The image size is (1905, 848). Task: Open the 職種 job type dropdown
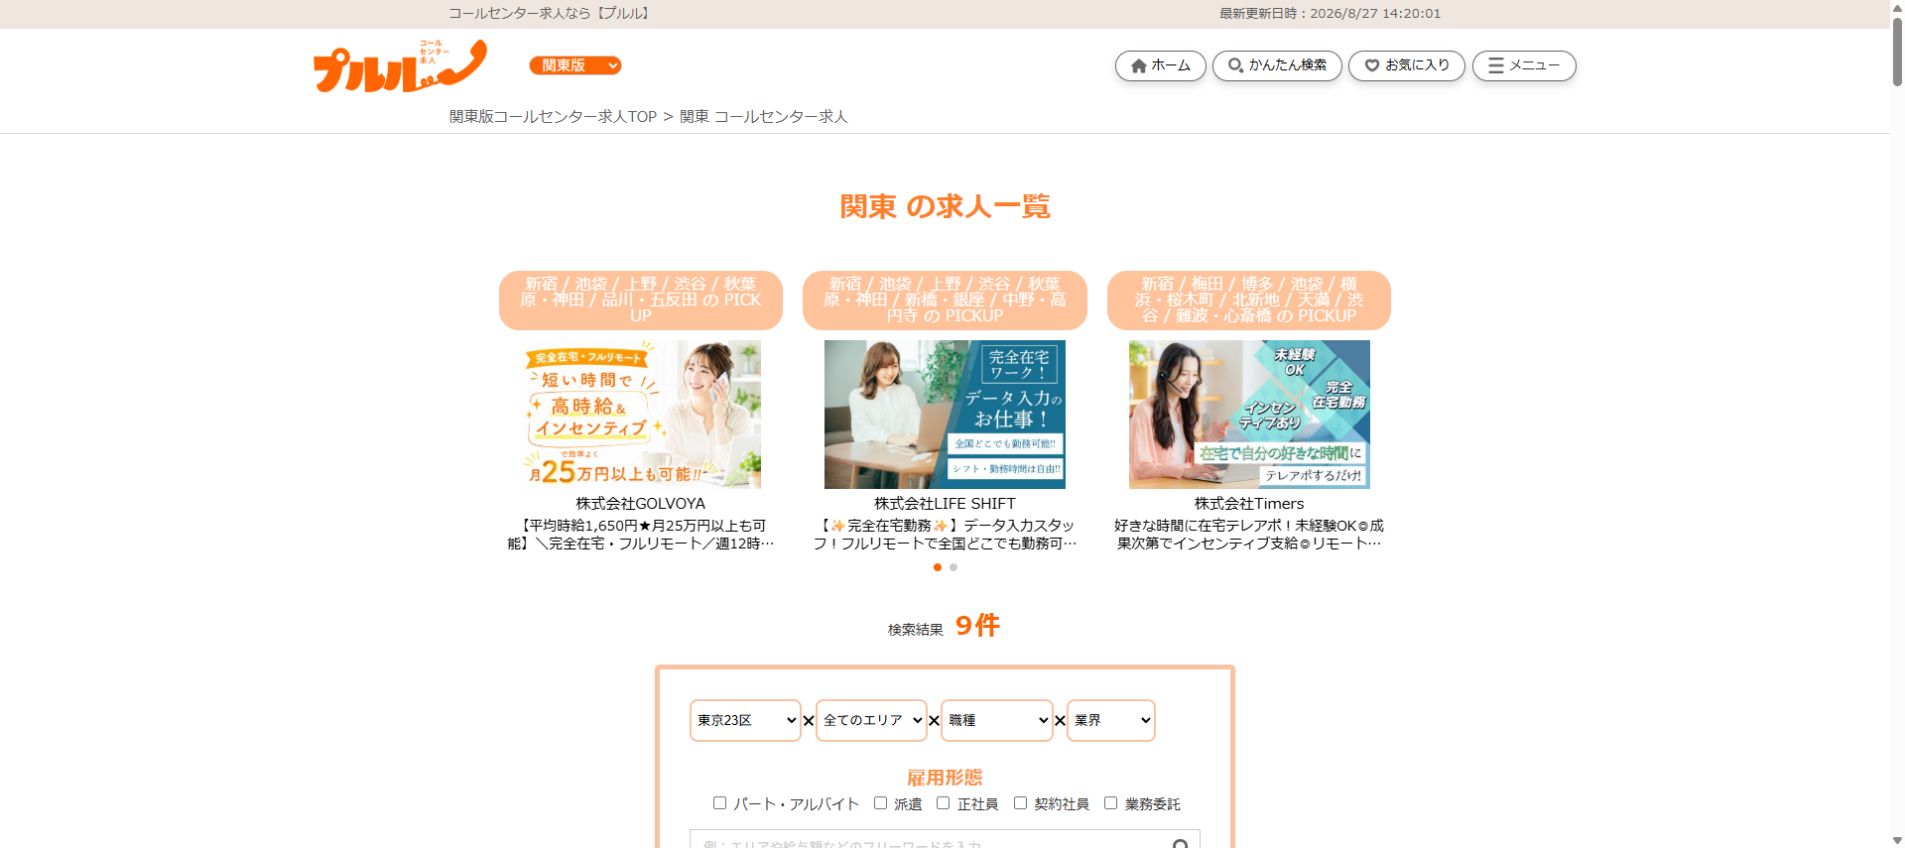tap(997, 720)
